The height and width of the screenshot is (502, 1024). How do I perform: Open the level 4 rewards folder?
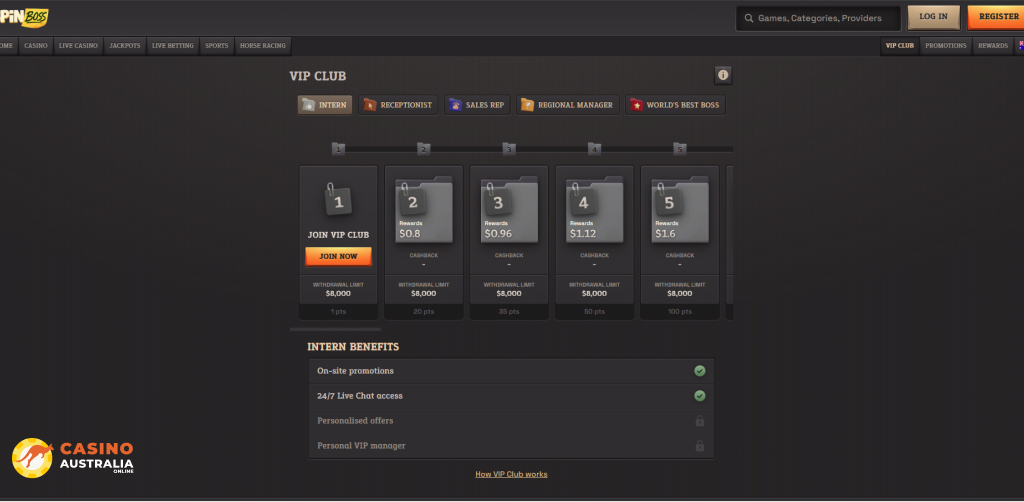(x=594, y=210)
